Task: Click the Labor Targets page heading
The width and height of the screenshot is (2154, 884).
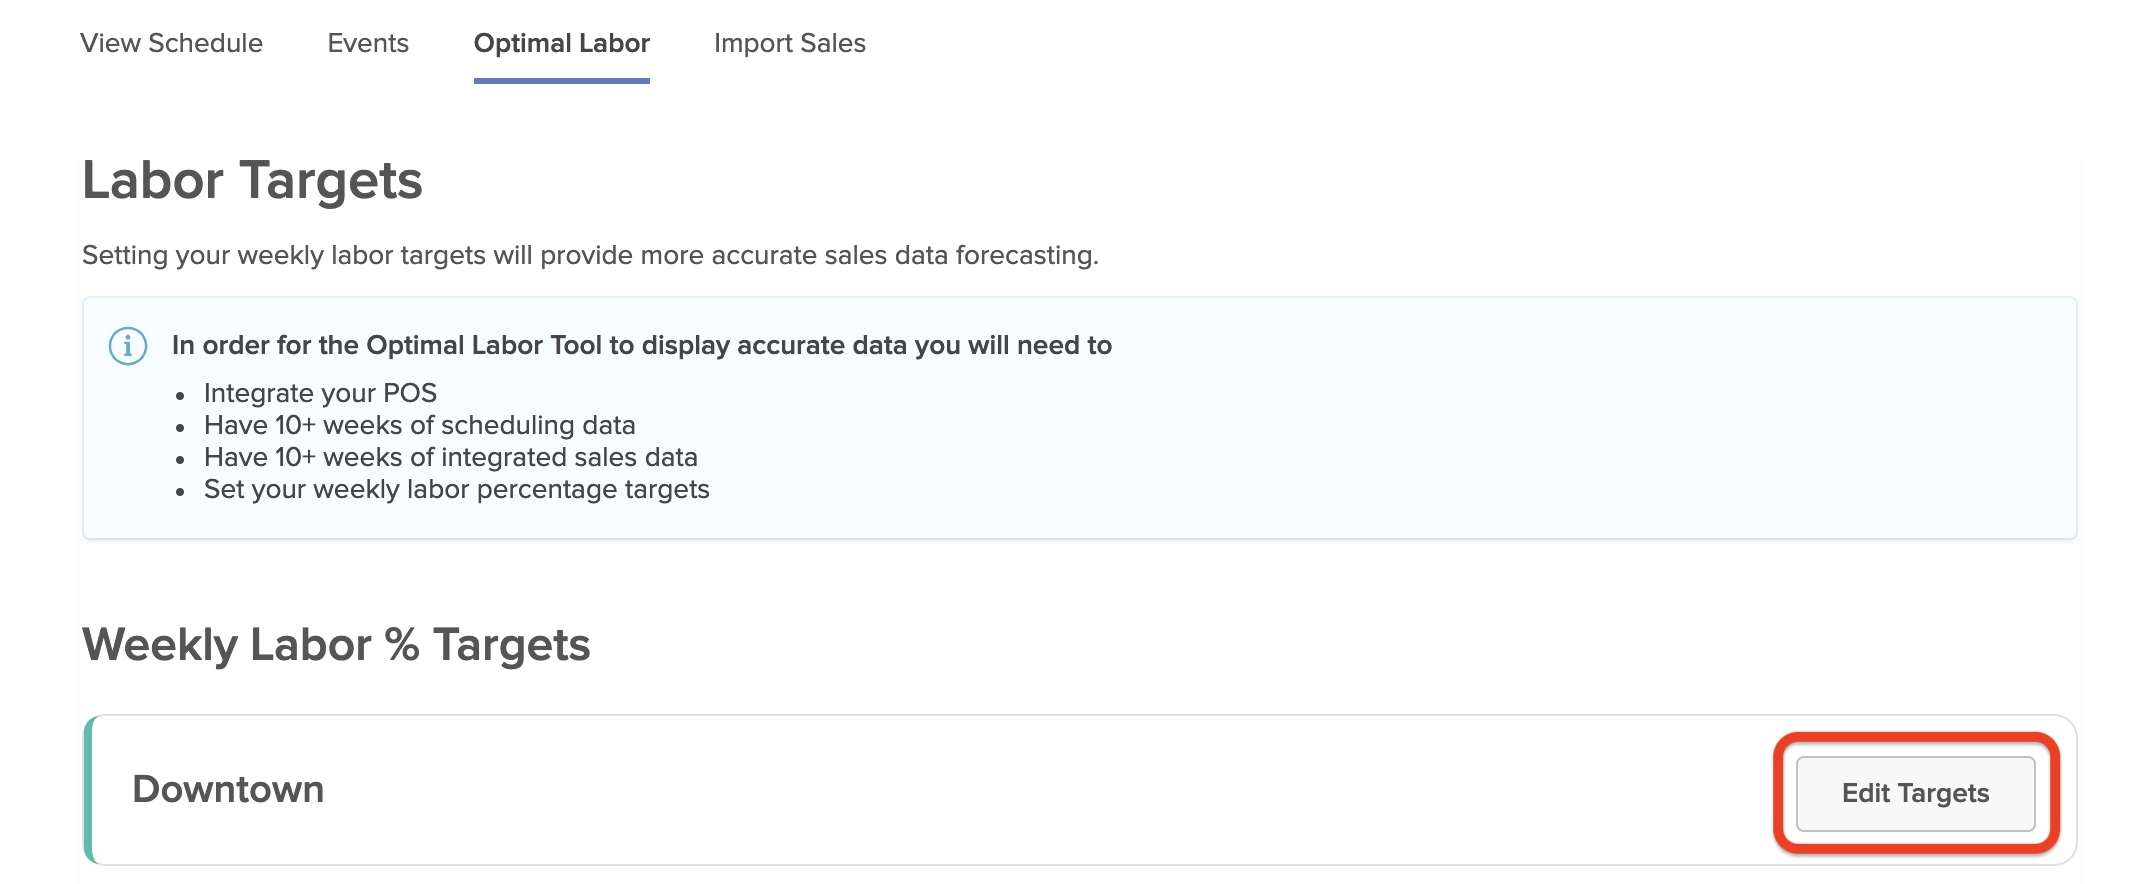Action: point(252,181)
